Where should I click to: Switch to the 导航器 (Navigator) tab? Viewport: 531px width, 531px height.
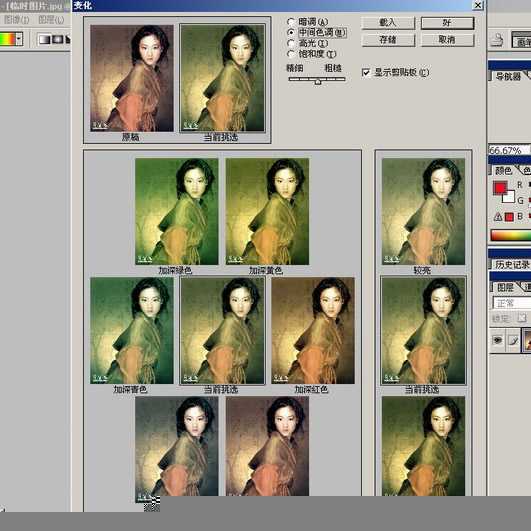pos(508,76)
